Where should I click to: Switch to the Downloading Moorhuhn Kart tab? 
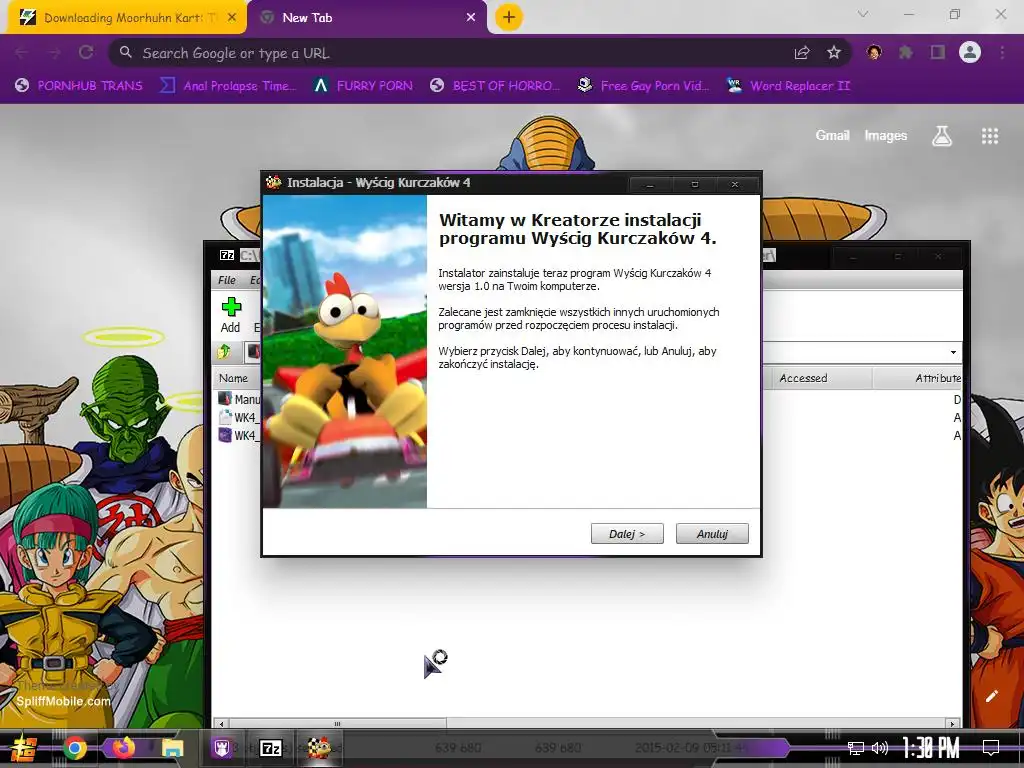[124, 18]
